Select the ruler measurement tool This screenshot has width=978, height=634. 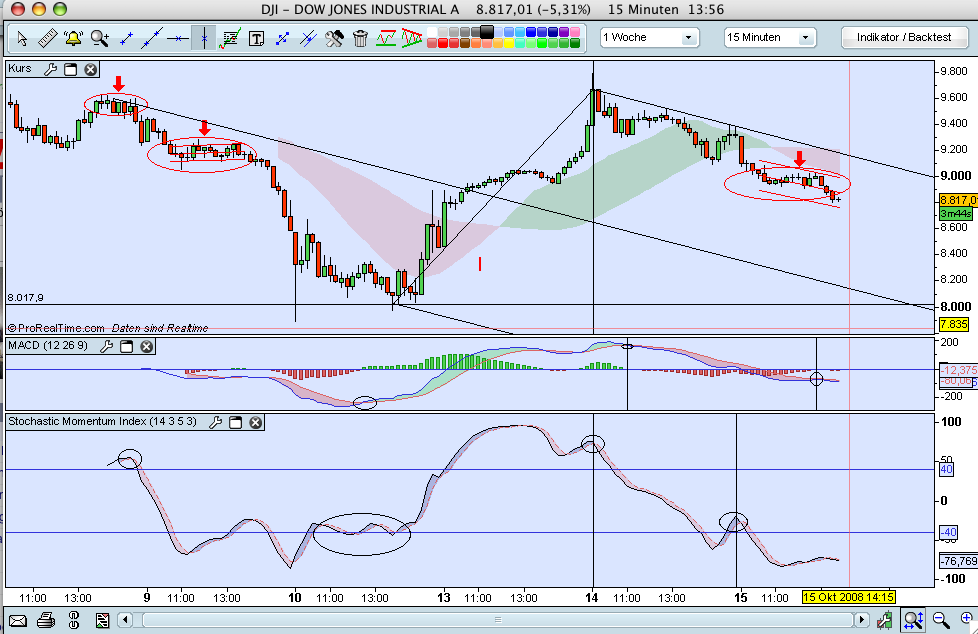coord(47,39)
